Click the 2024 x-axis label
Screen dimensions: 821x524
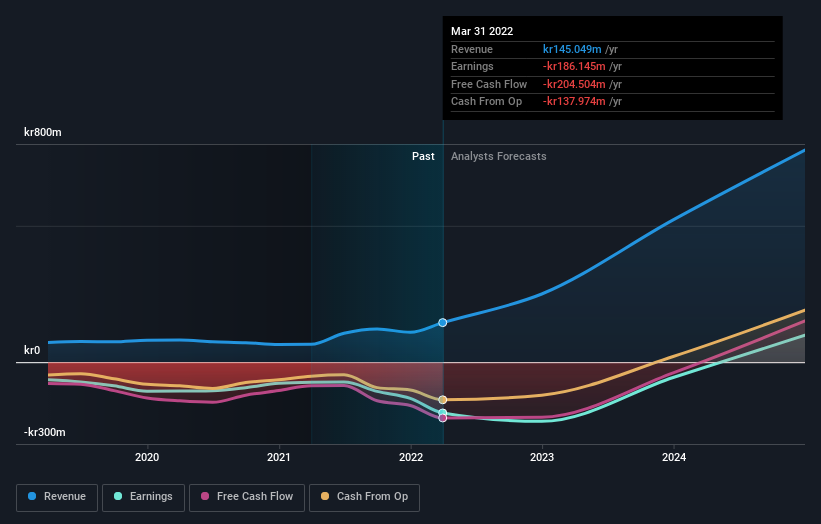[674, 458]
